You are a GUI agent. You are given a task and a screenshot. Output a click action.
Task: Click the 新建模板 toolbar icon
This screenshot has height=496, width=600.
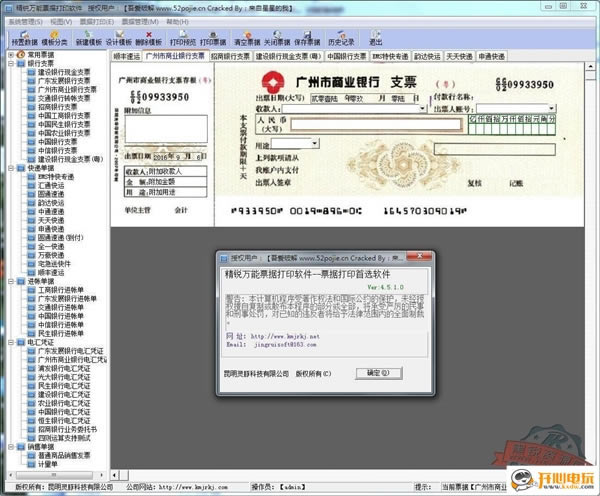point(89,38)
